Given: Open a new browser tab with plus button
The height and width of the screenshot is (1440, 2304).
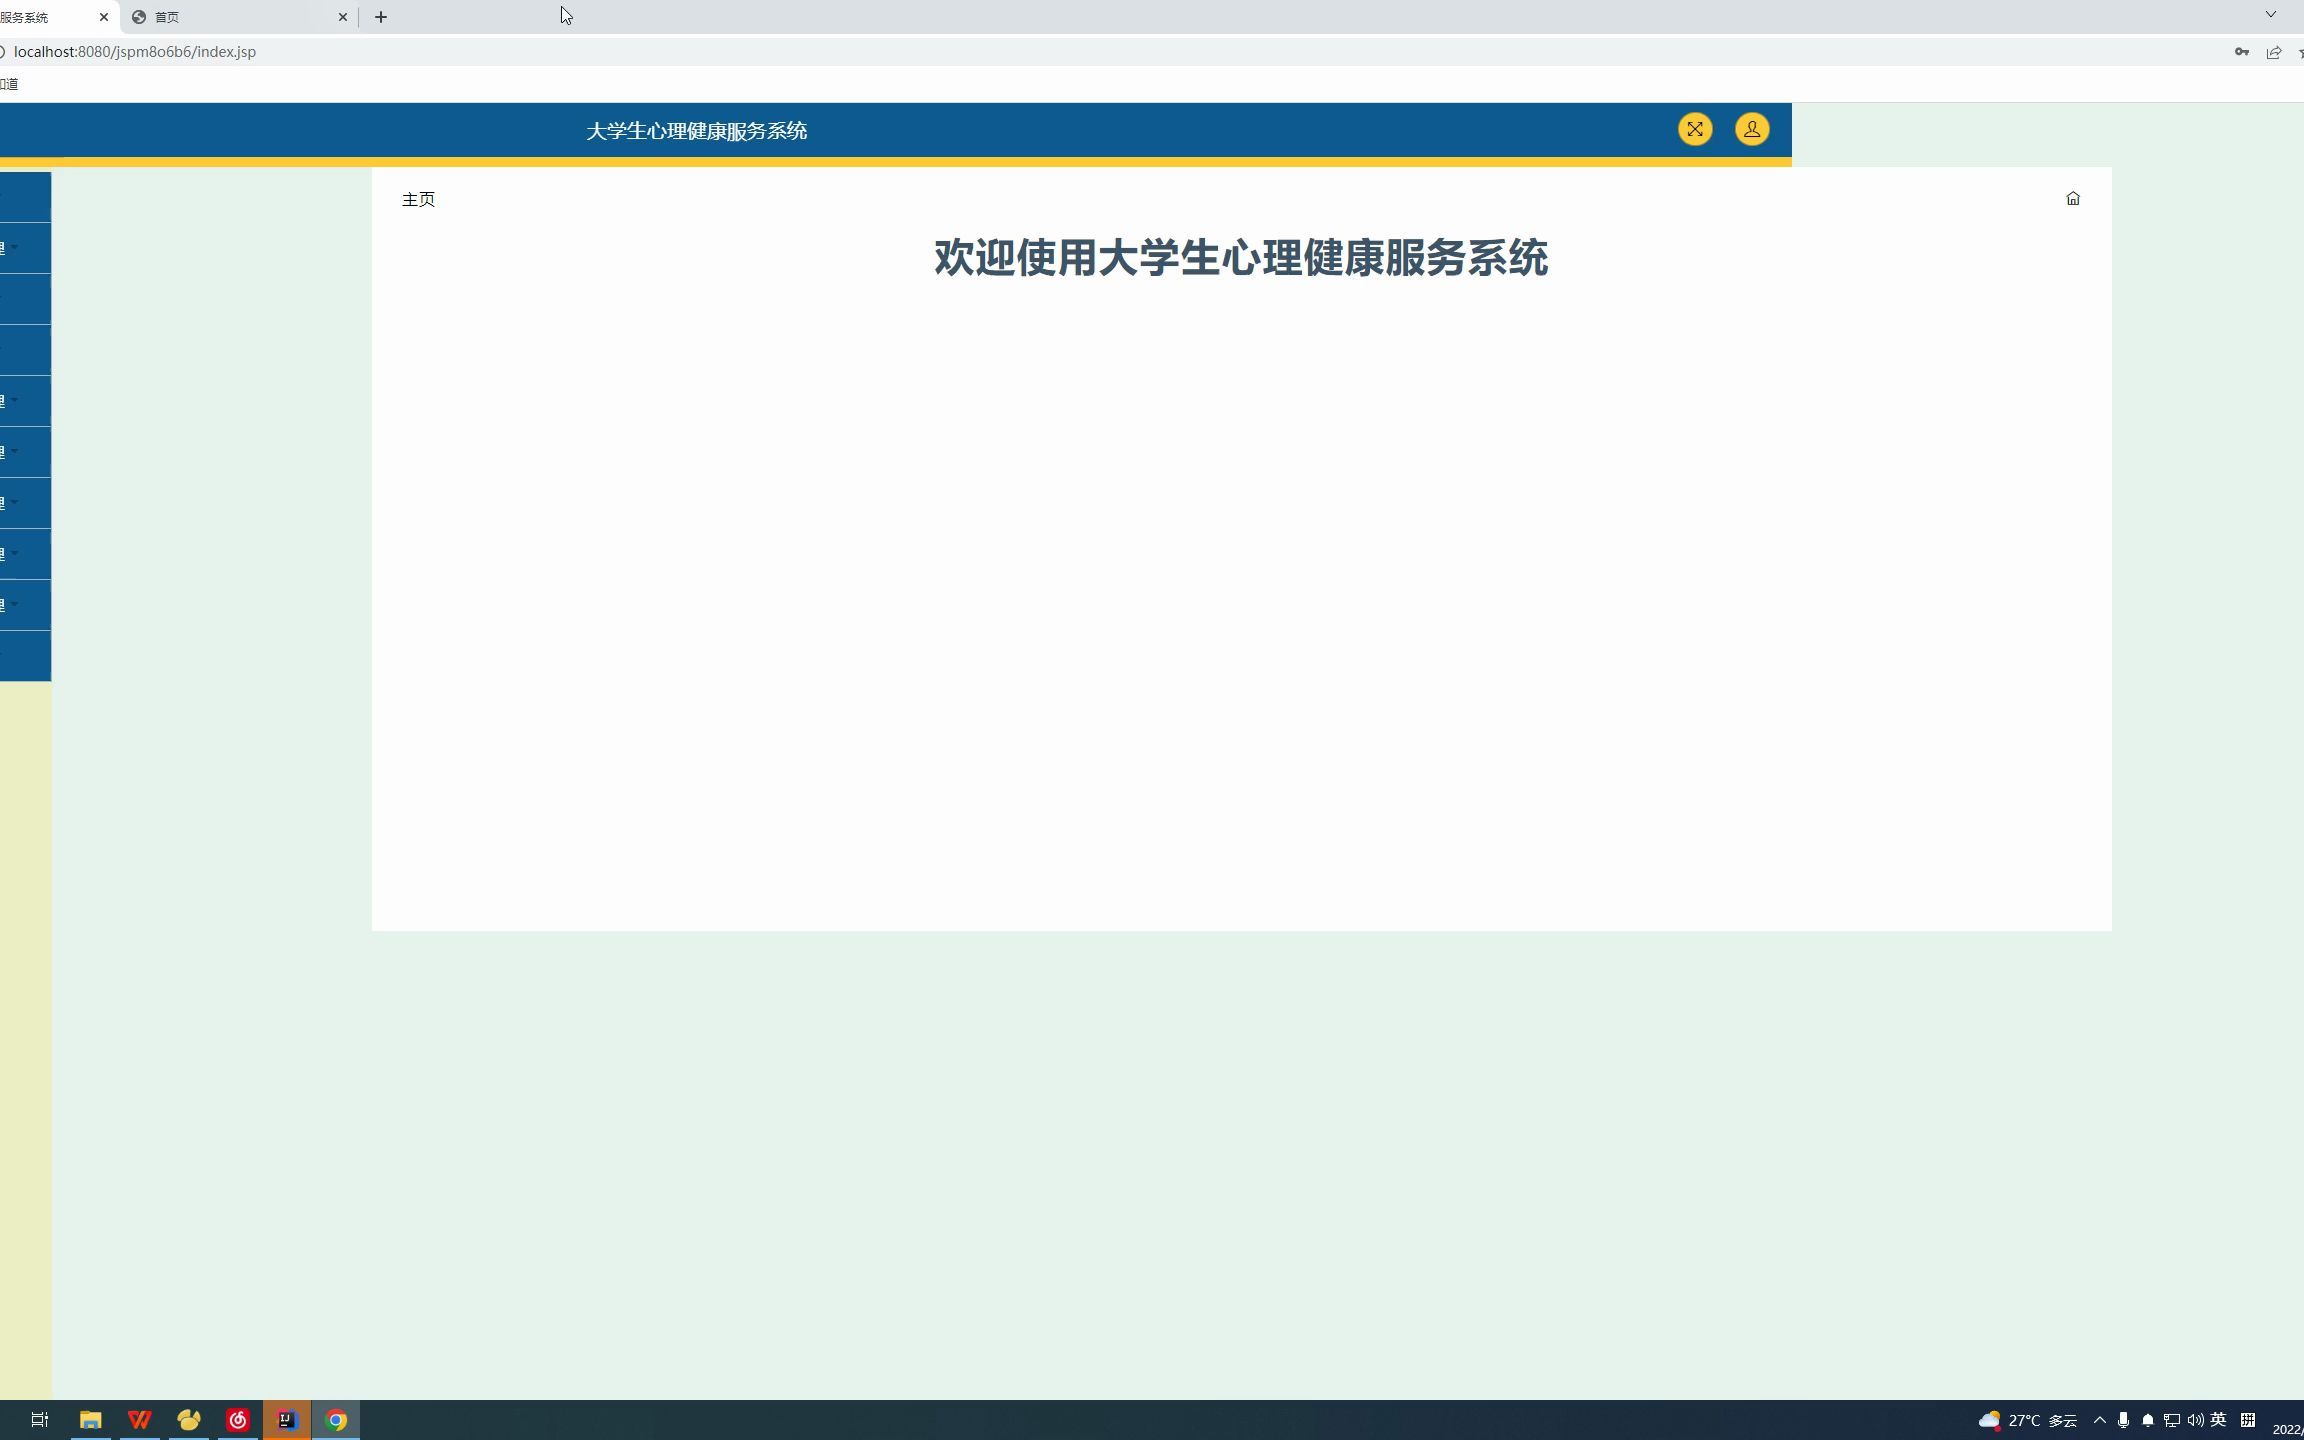Looking at the screenshot, I should pyautogui.click(x=381, y=17).
